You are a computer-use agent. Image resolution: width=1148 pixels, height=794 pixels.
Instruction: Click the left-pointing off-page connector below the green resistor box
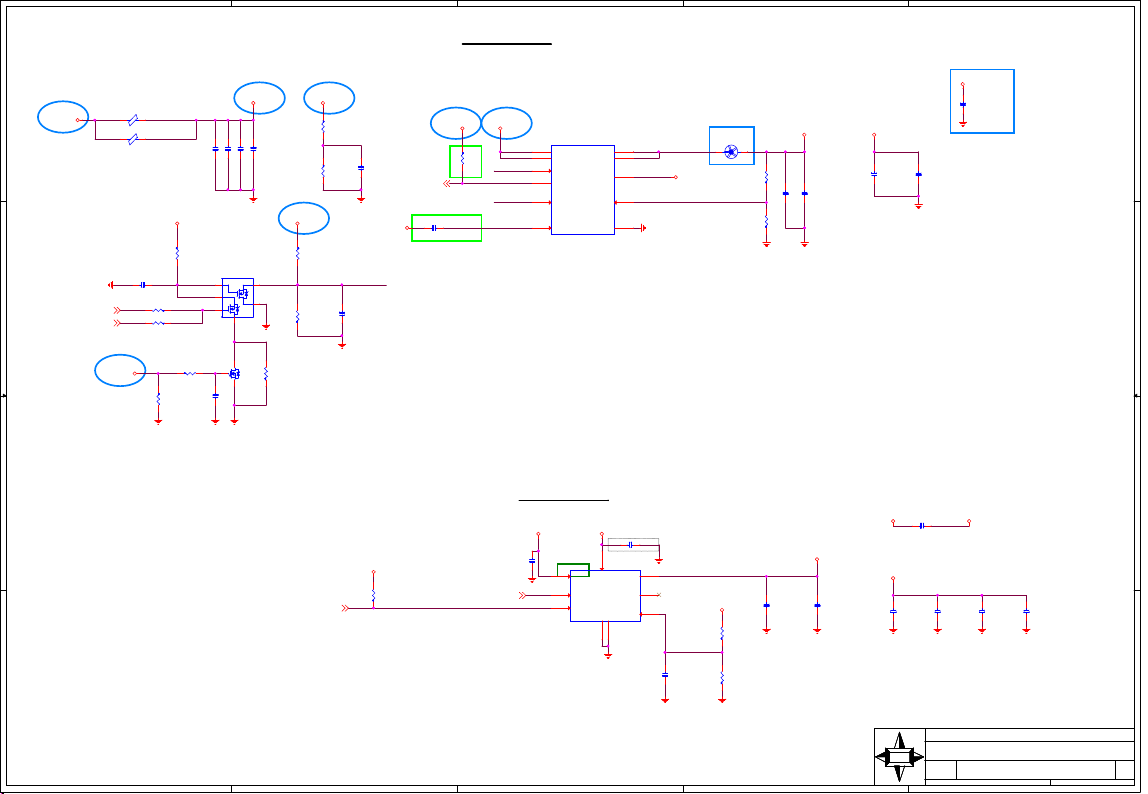tap(447, 184)
